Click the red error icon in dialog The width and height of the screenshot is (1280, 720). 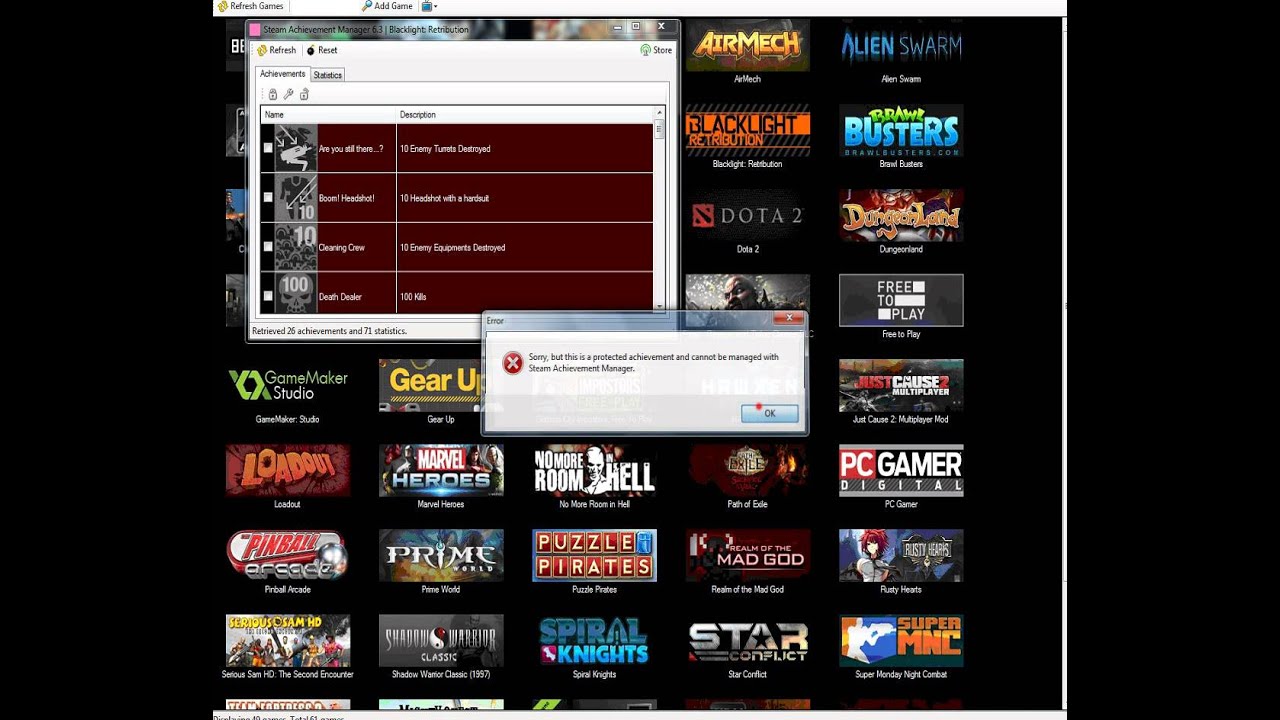pos(513,363)
